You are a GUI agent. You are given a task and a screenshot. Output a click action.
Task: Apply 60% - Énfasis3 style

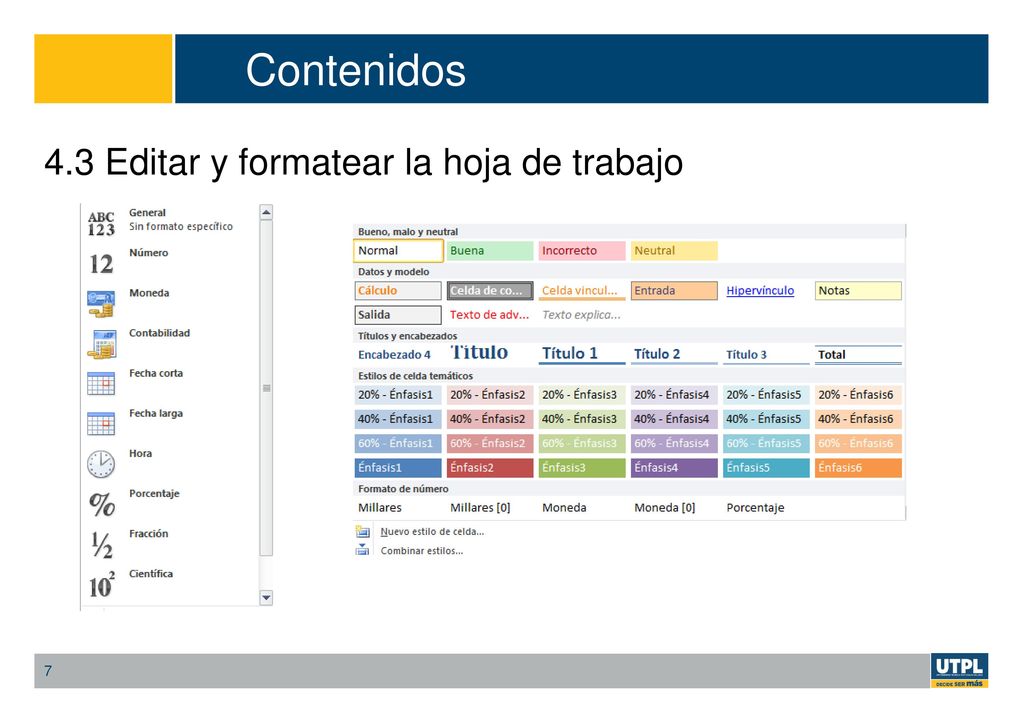[582, 444]
